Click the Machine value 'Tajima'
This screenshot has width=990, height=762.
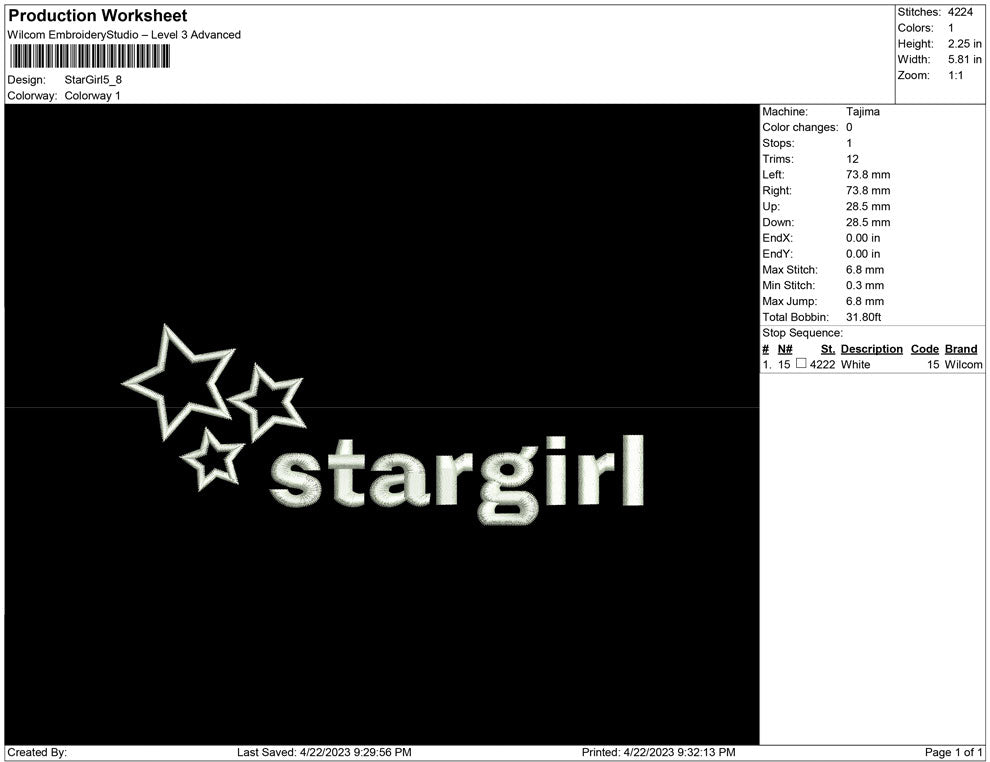coord(863,111)
